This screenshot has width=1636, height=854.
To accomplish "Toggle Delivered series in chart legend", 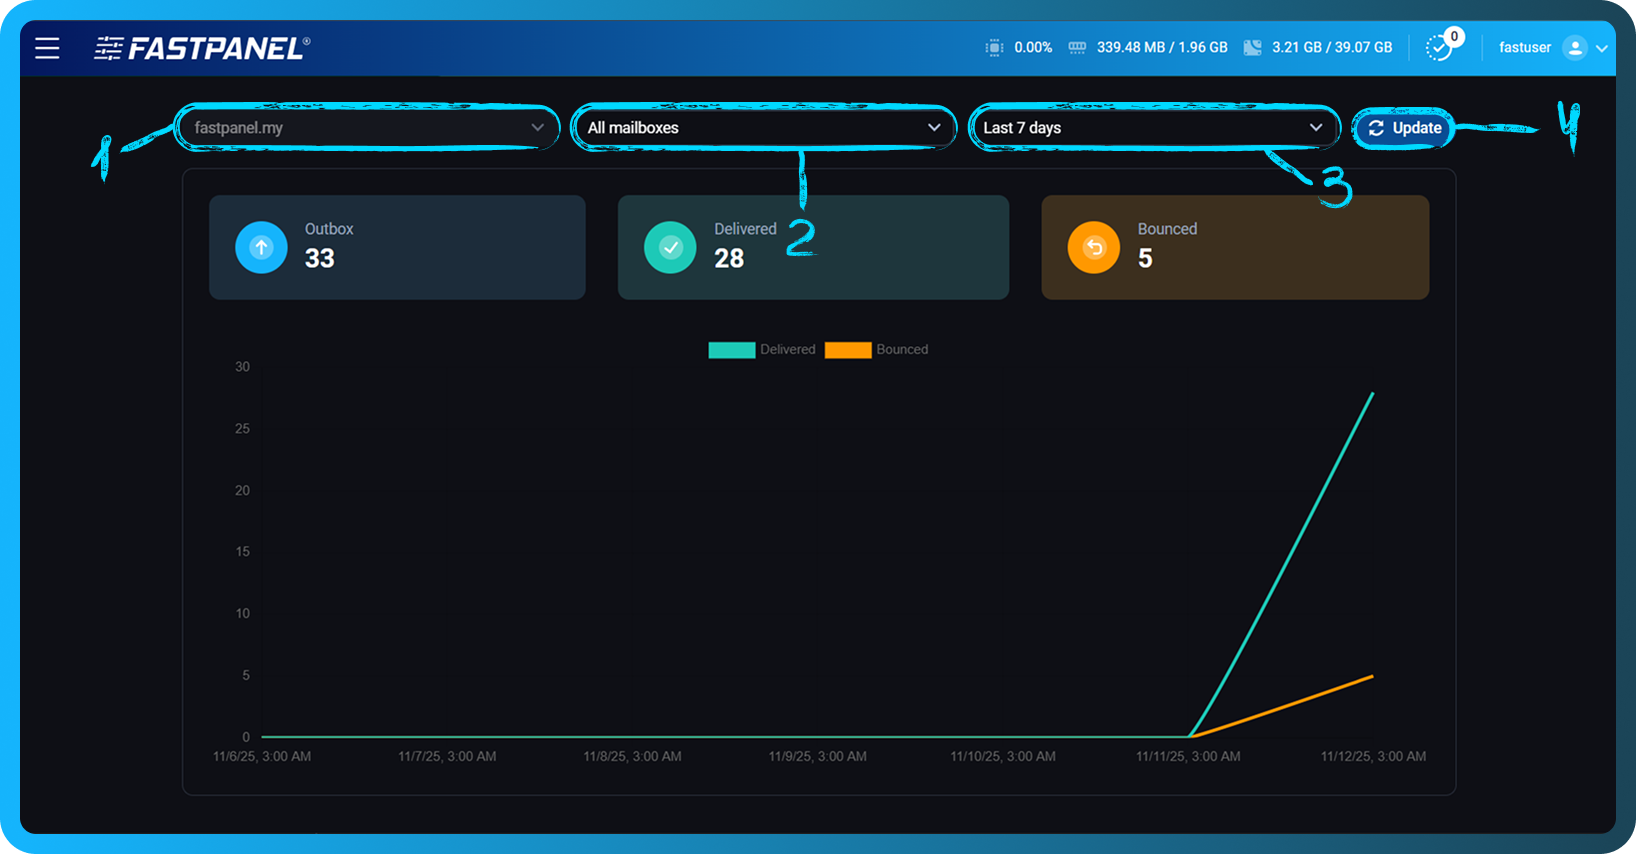I will pos(732,350).
